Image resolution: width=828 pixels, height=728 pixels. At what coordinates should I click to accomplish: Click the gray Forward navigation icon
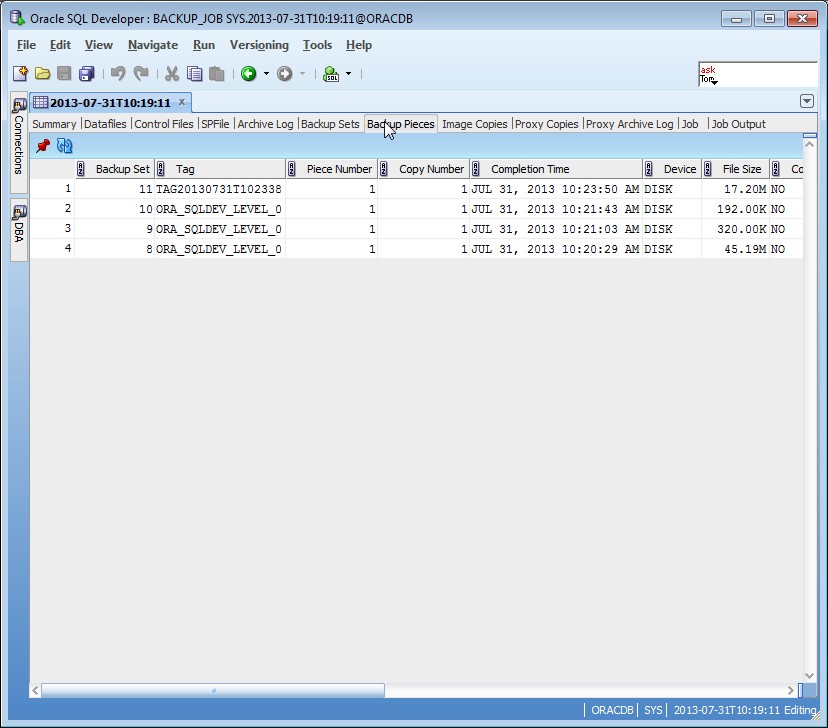[x=285, y=73]
